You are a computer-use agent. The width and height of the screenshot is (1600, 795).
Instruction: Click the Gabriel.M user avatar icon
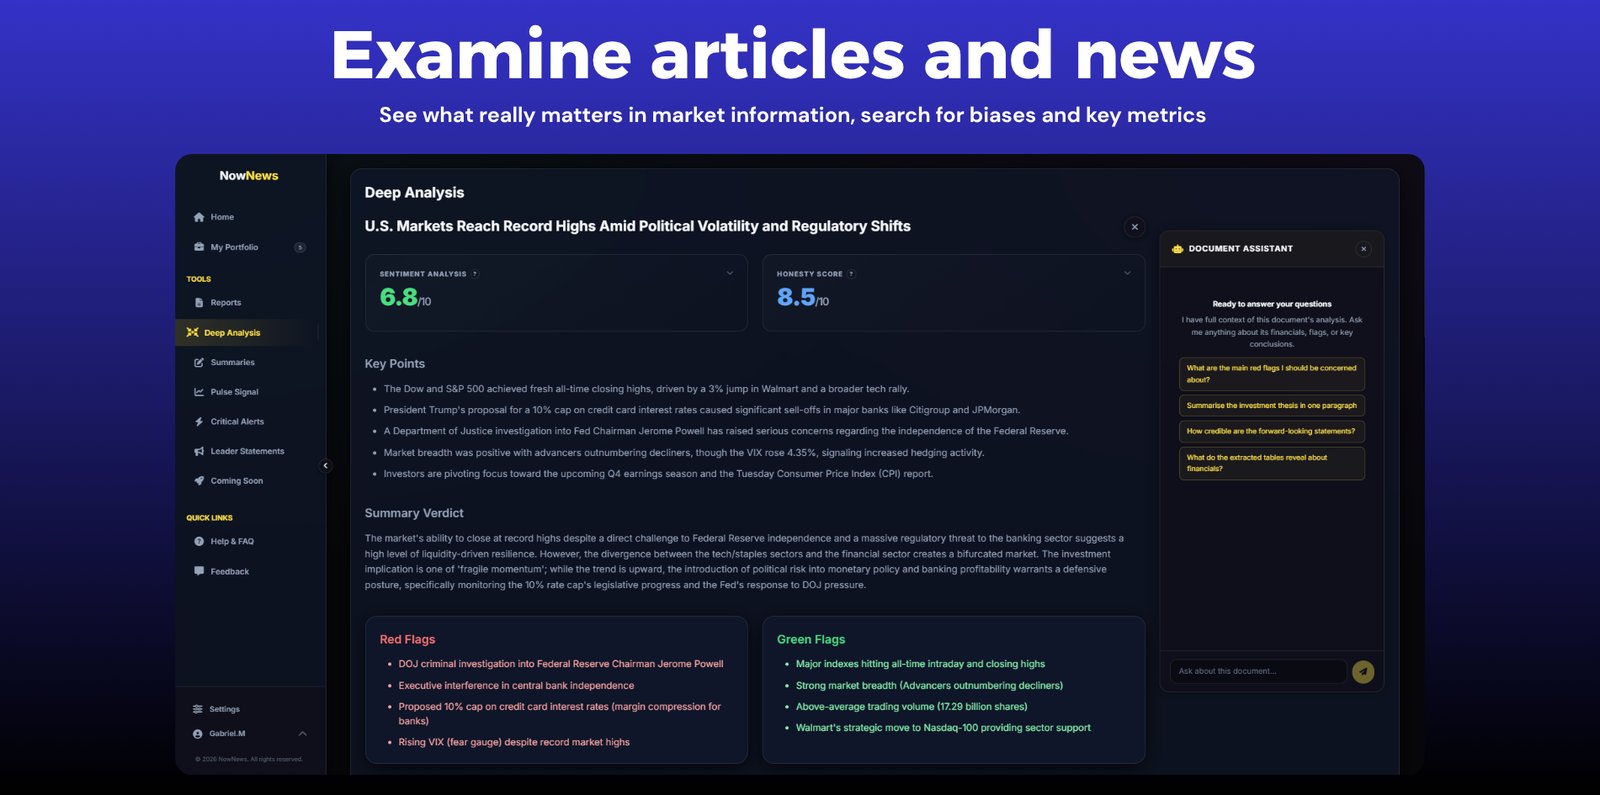(x=198, y=734)
